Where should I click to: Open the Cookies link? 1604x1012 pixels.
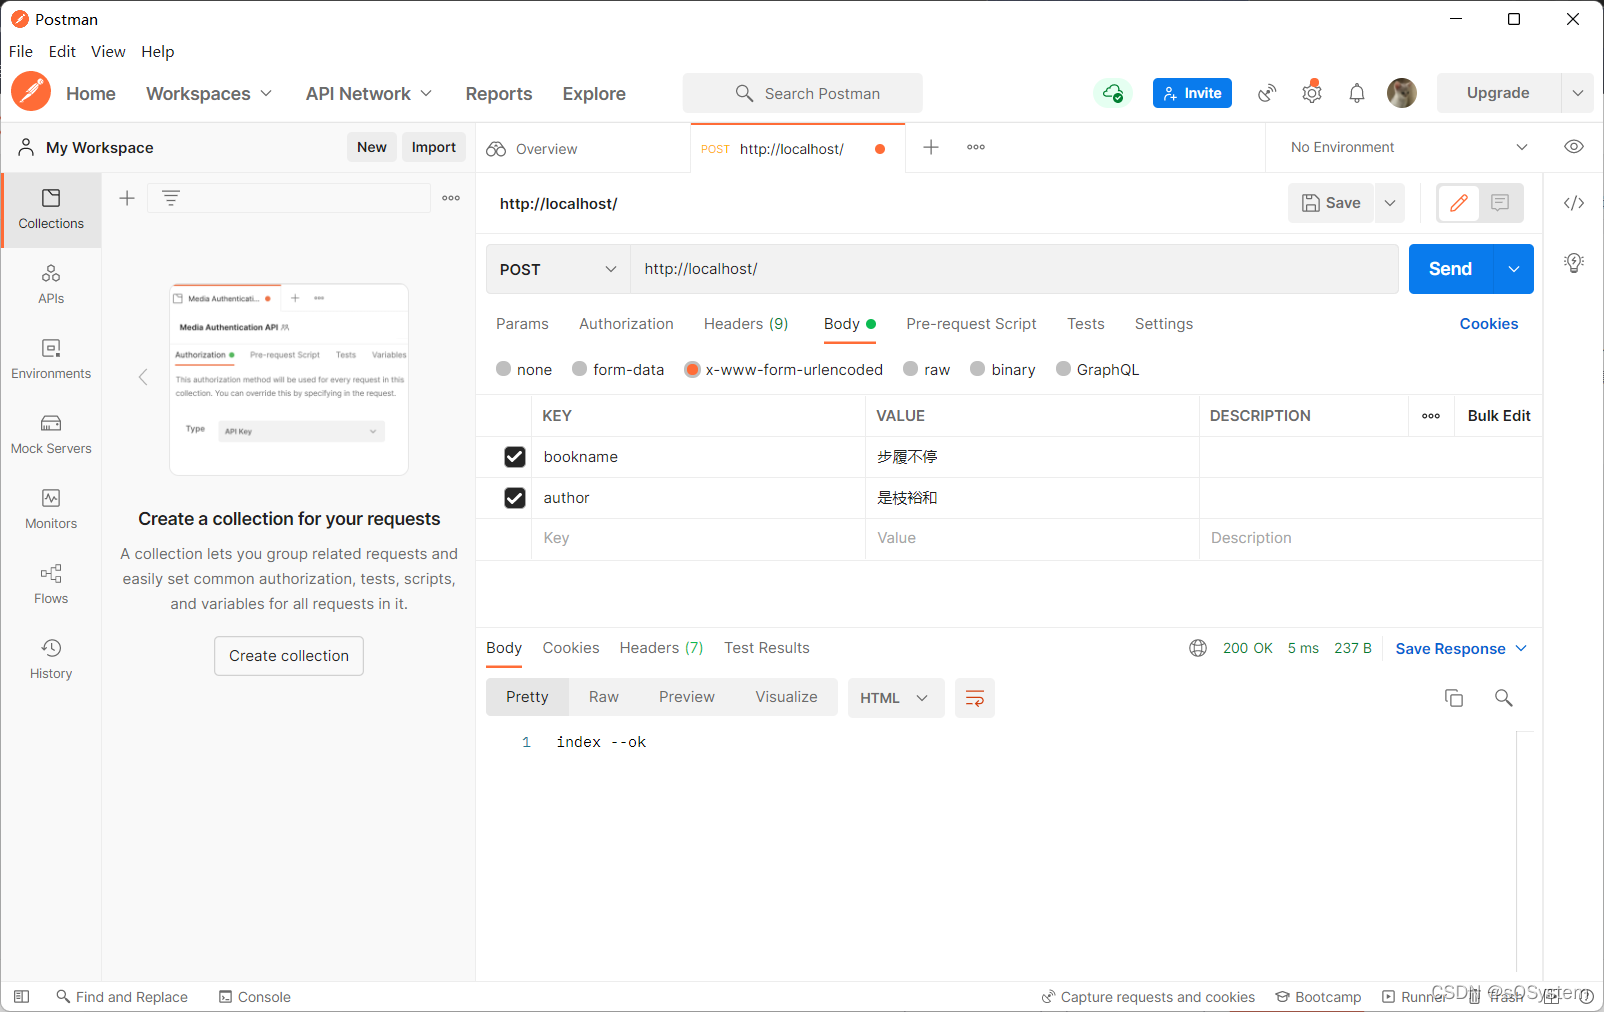(x=1488, y=324)
